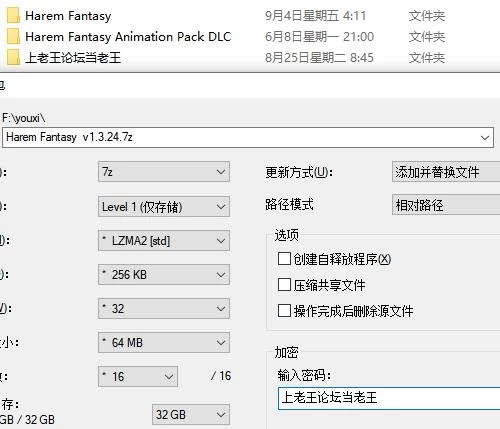The image size is (500, 429).
Task: Enable the 压缩共享文件 checkbox
Action: [284, 285]
